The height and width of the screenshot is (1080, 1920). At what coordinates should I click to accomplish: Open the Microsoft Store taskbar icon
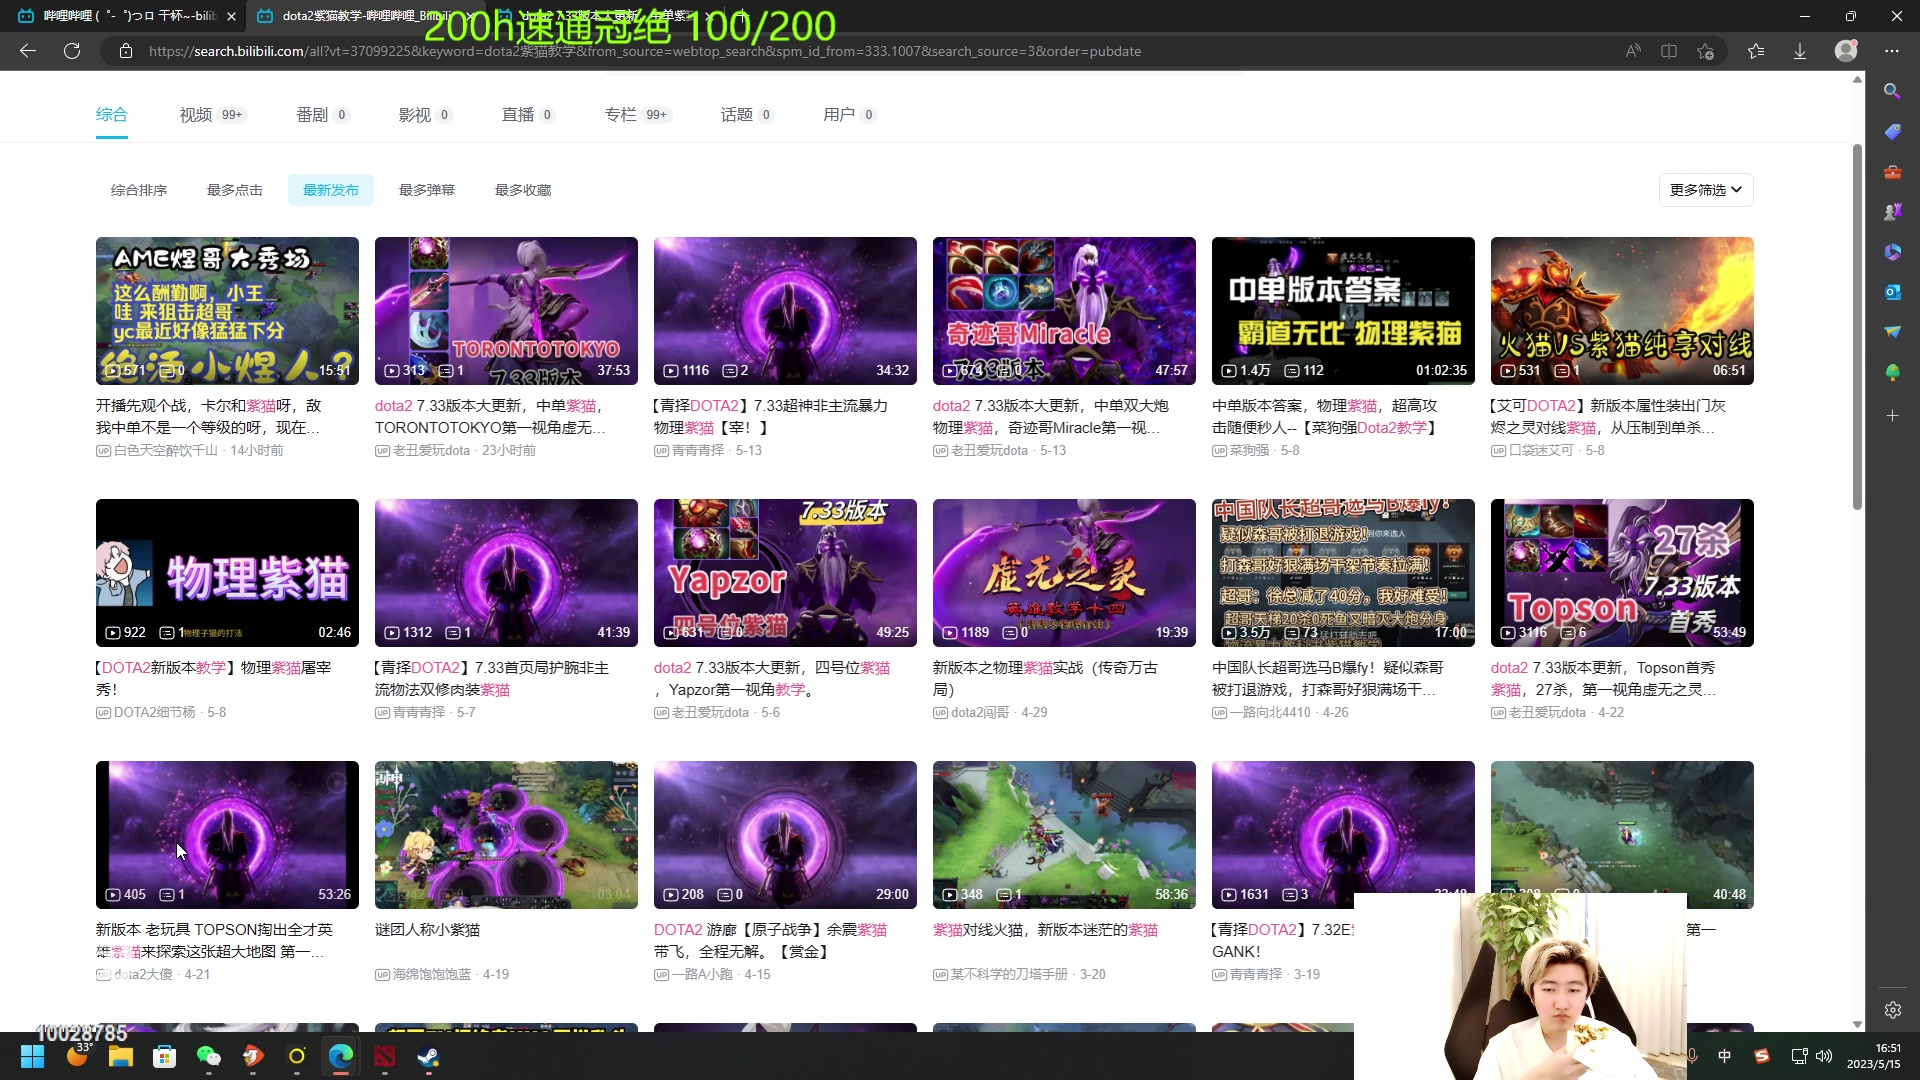[x=164, y=1056]
